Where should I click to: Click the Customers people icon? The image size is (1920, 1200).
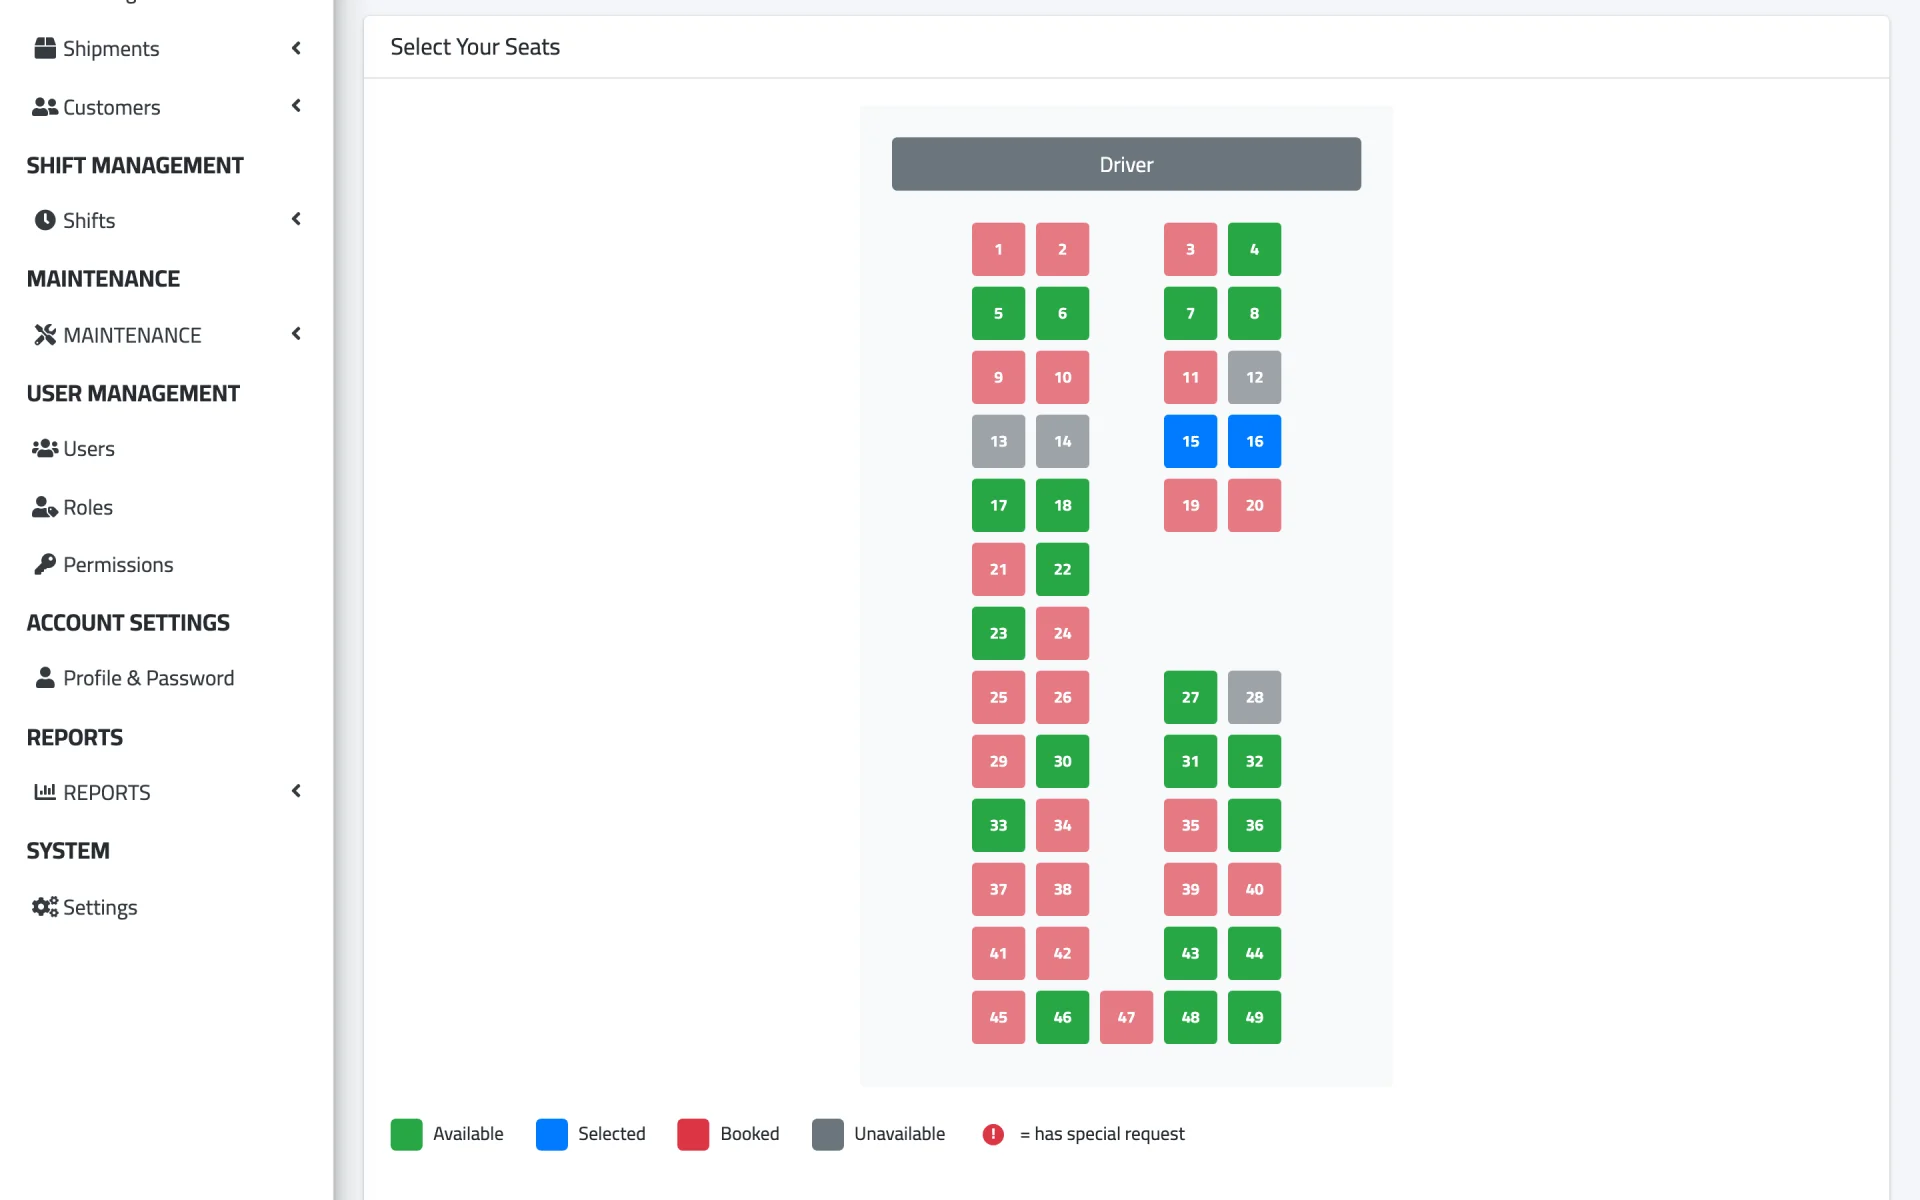point(45,107)
